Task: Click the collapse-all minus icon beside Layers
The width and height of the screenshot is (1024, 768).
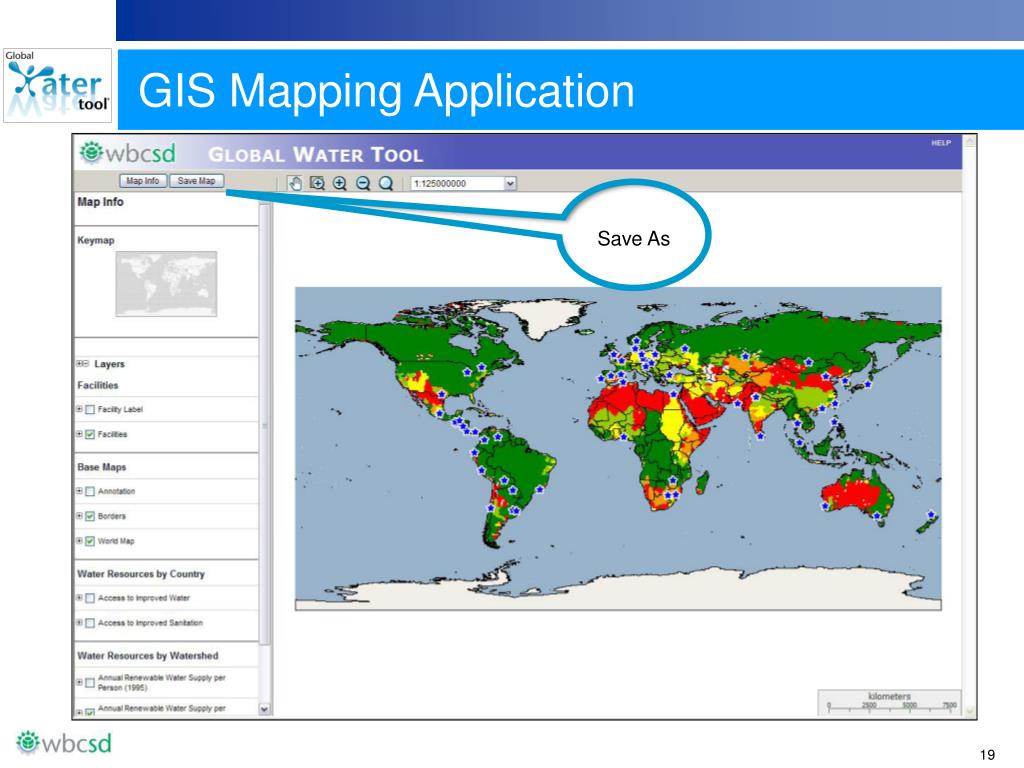Action: (86, 364)
